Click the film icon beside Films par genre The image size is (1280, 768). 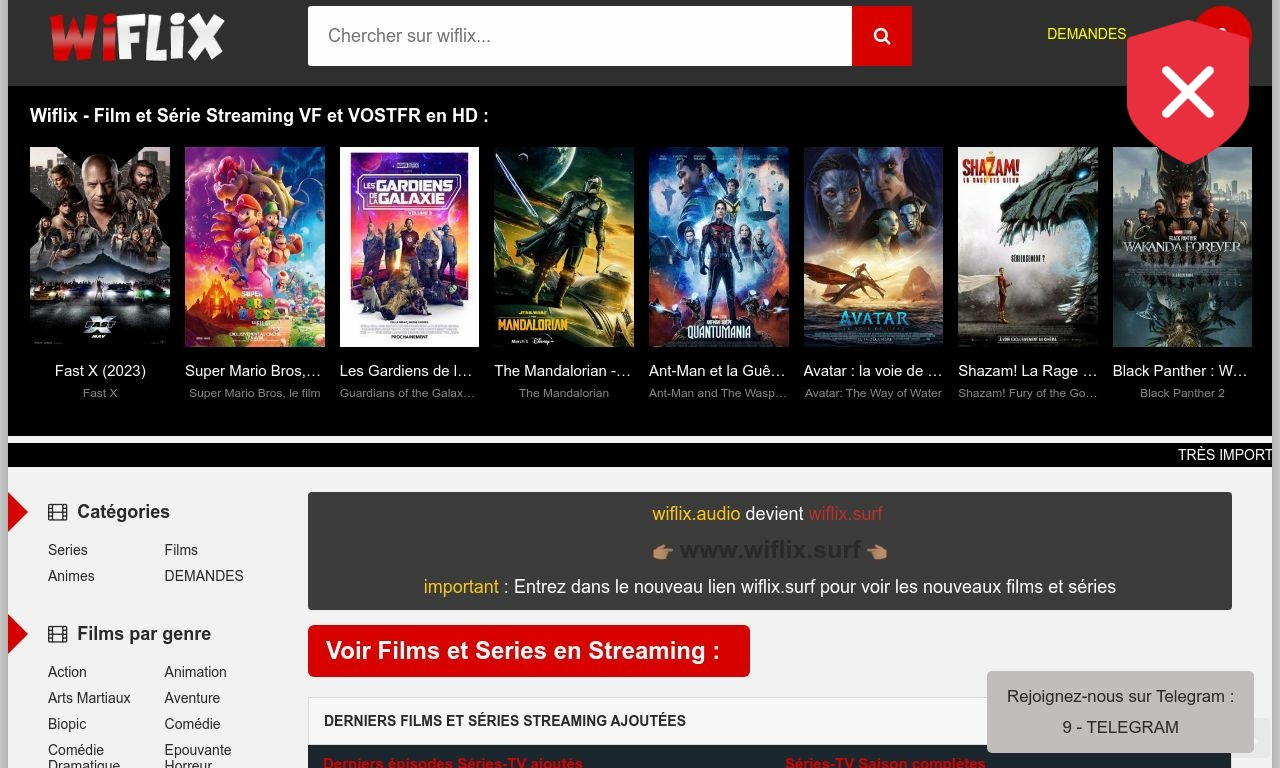[x=58, y=634]
